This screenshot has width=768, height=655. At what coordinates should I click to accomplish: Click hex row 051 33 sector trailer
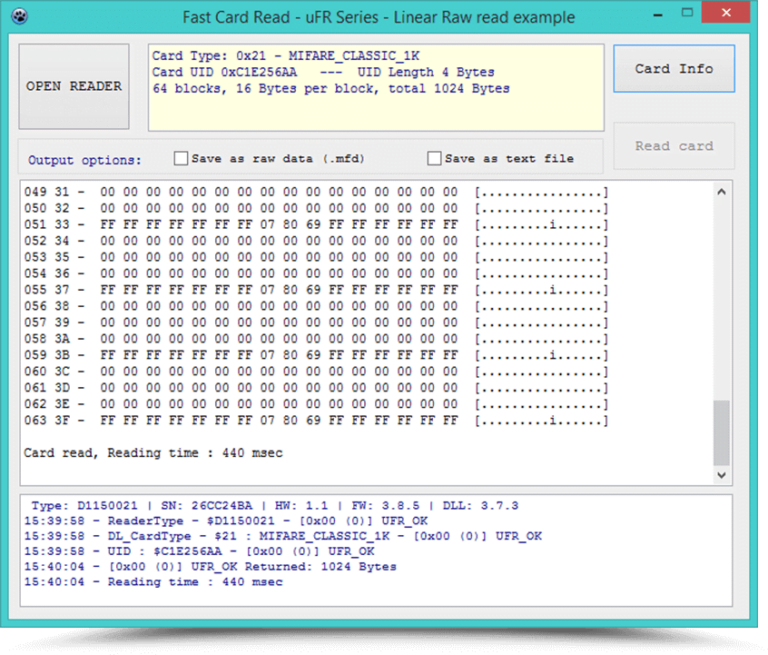click(x=316, y=224)
